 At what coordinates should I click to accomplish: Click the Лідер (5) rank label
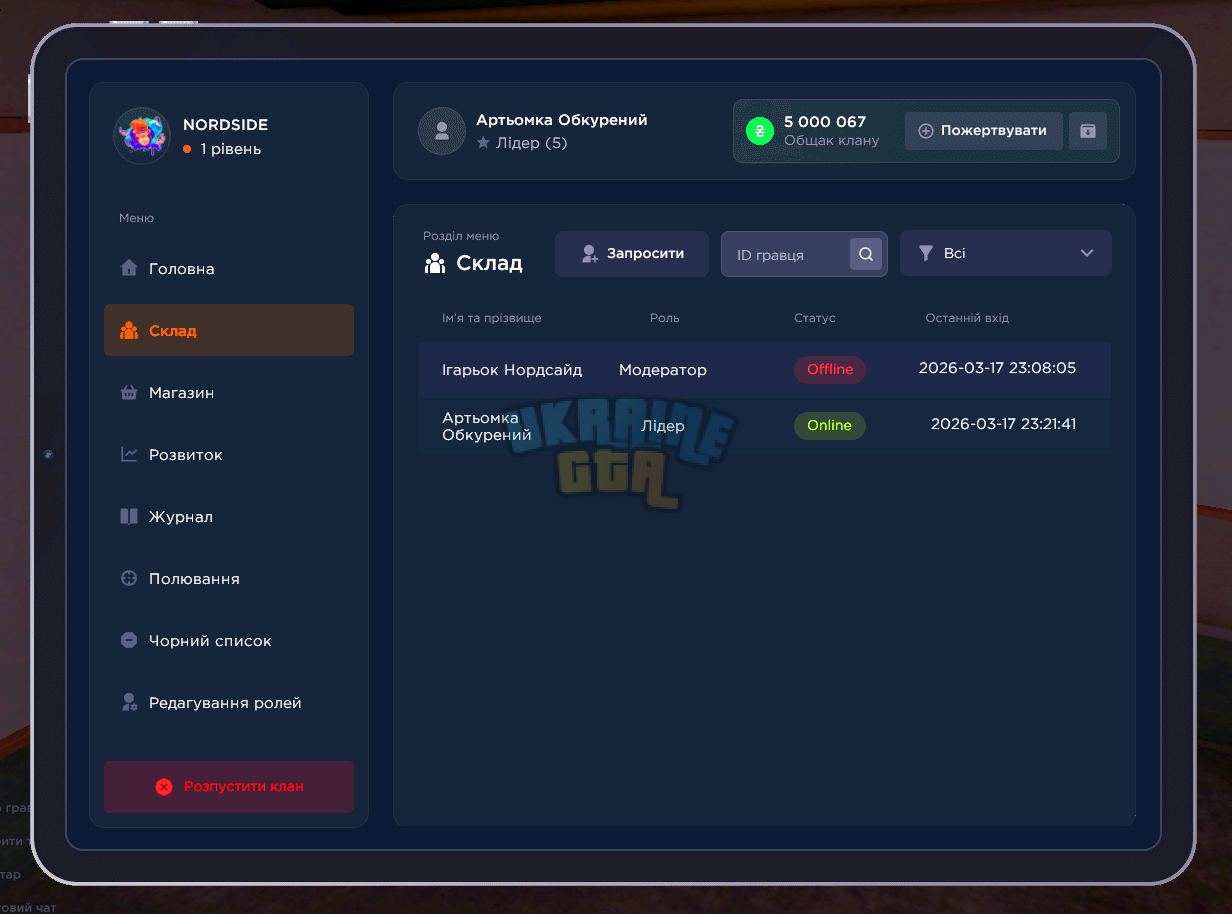(531, 143)
